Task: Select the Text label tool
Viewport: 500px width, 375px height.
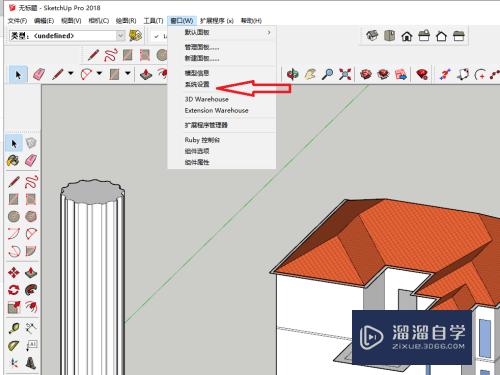Action: tap(31, 346)
